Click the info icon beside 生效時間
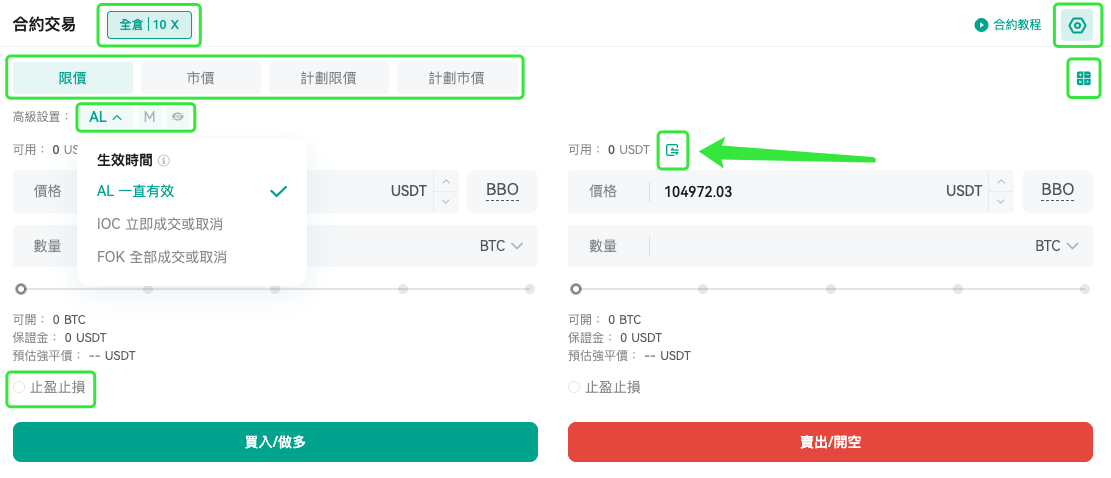The width and height of the screenshot is (1111, 478). (x=164, y=161)
